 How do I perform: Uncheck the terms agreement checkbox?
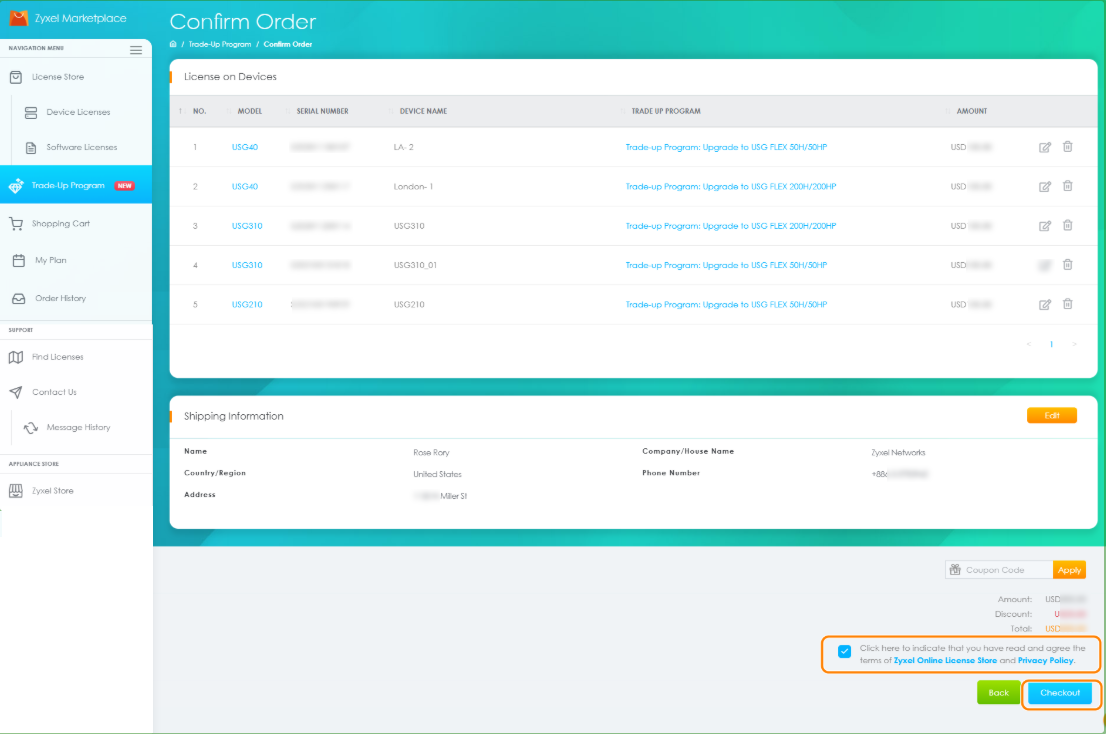coord(844,651)
